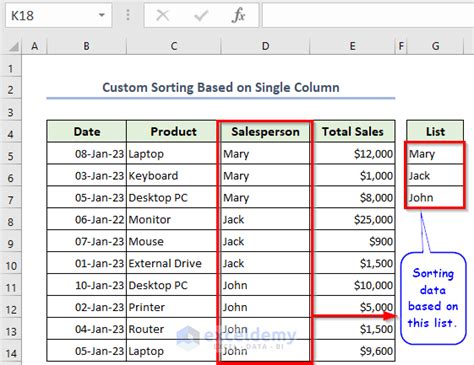Click the date cell '01-Jan-23'
This screenshot has width=474, height=365.
click(x=87, y=263)
